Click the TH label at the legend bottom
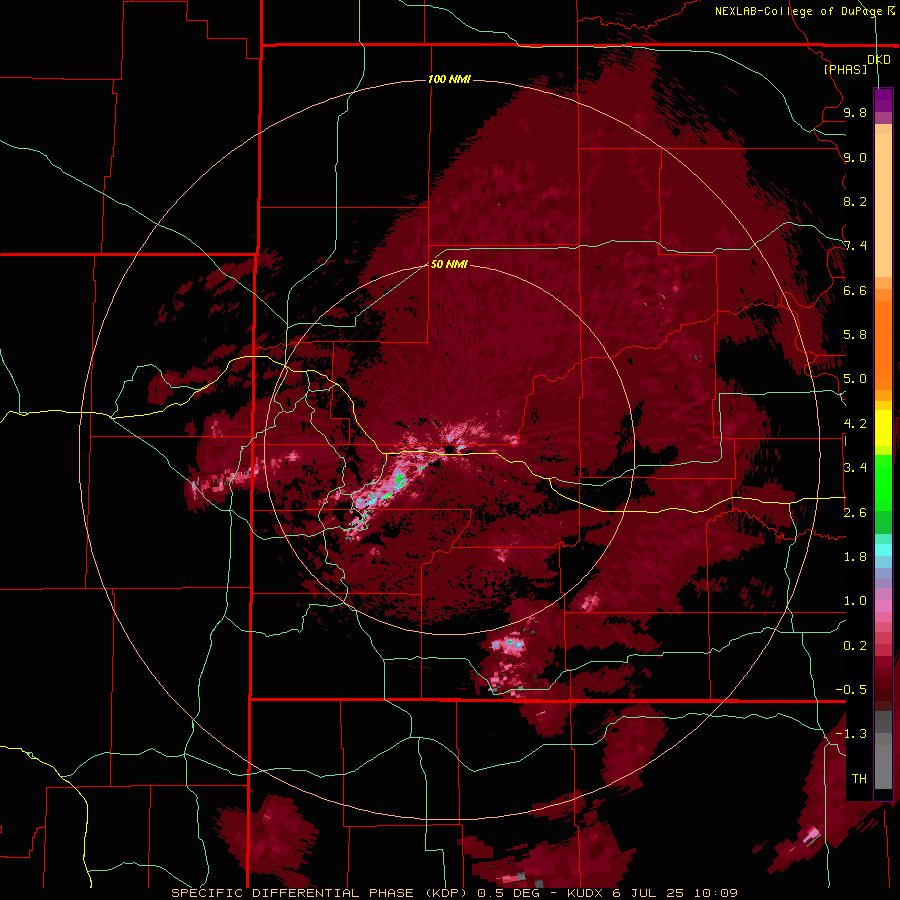The height and width of the screenshot is (900, 900). pyautogui.click(x=859, y=779)
